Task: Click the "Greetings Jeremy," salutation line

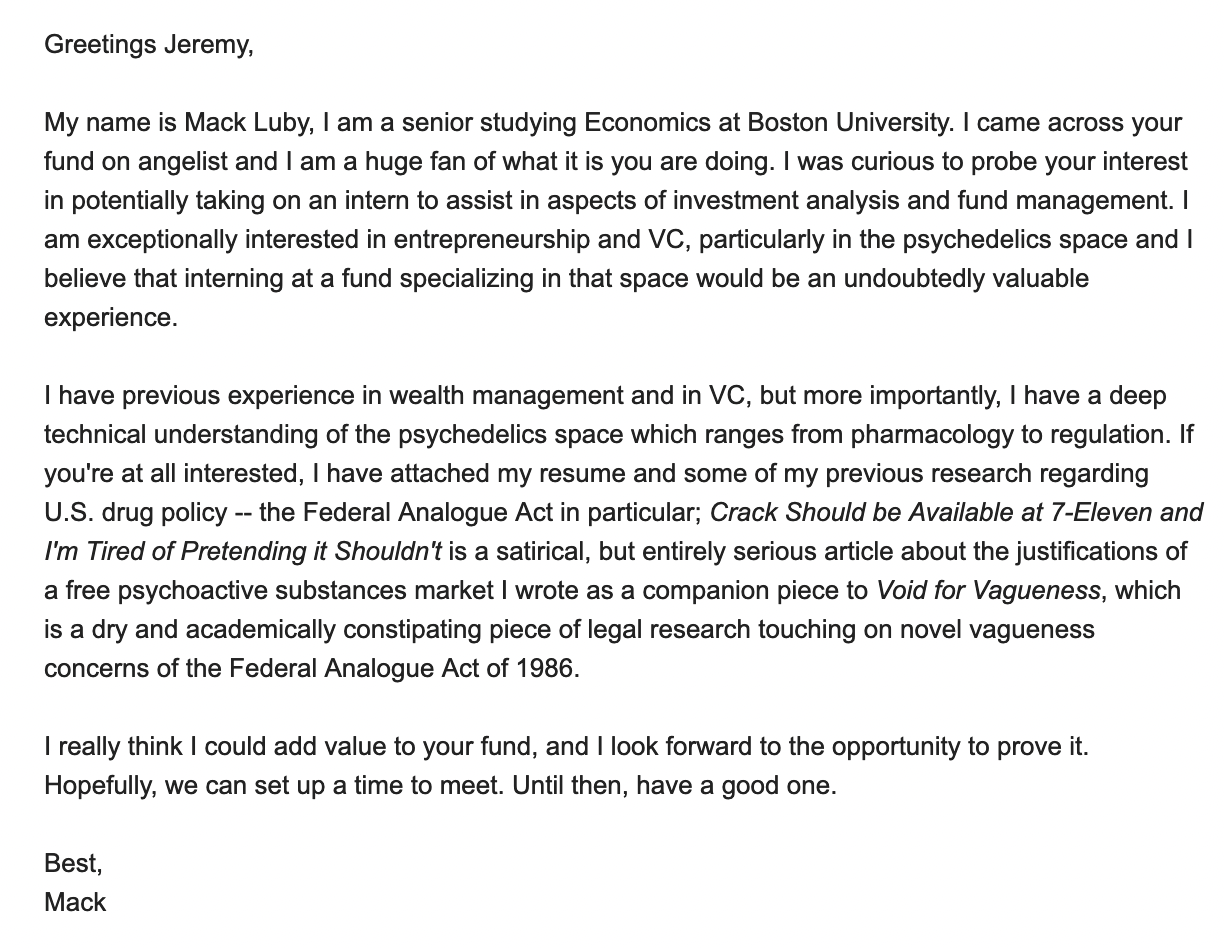Action: [x=149, y=45]
